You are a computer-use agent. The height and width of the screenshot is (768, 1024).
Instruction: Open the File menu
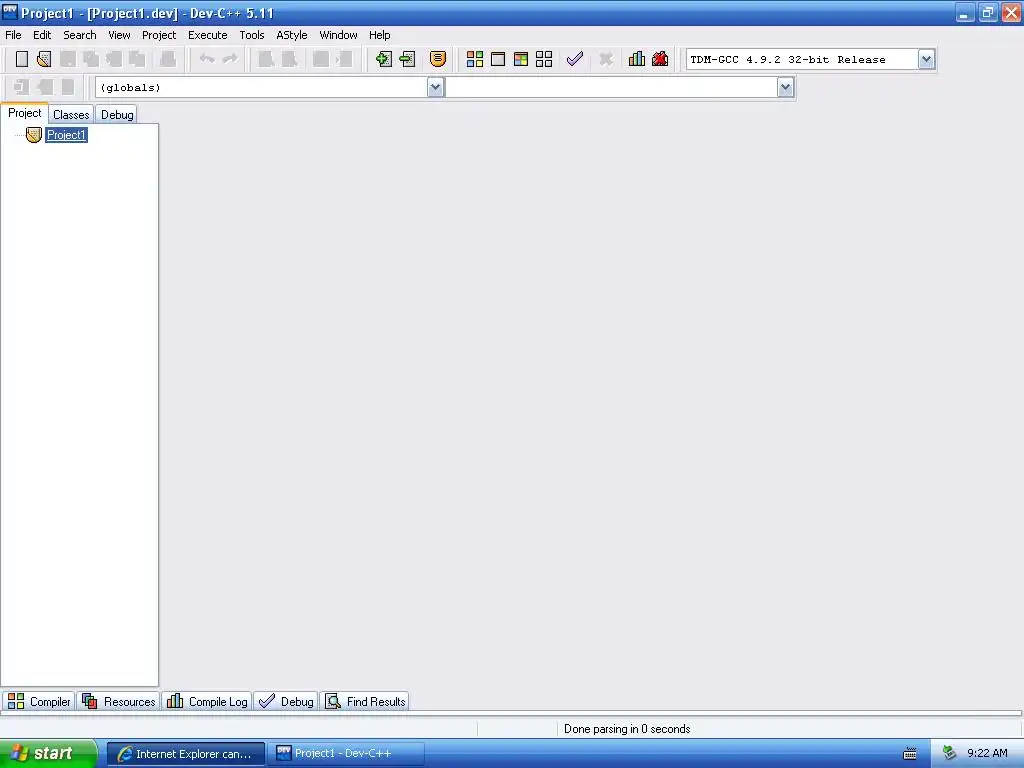click(x=13, y=35)
